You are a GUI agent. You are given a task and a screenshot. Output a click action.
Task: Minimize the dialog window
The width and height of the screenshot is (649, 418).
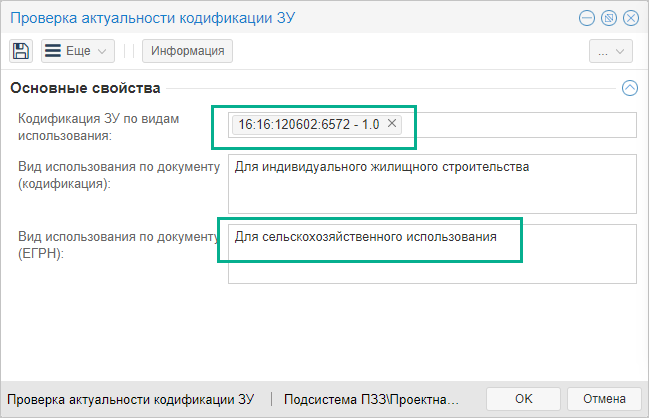[587, 18]
